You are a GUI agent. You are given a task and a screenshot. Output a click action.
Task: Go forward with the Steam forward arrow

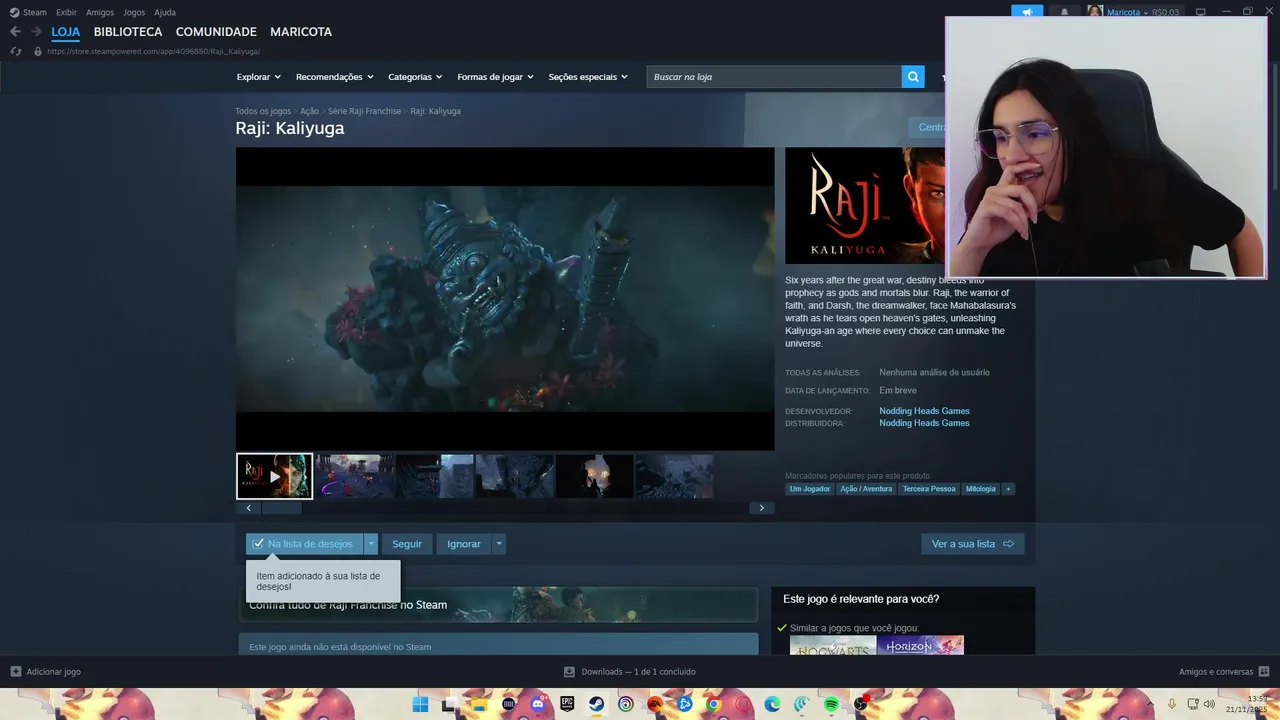[36, 32]
